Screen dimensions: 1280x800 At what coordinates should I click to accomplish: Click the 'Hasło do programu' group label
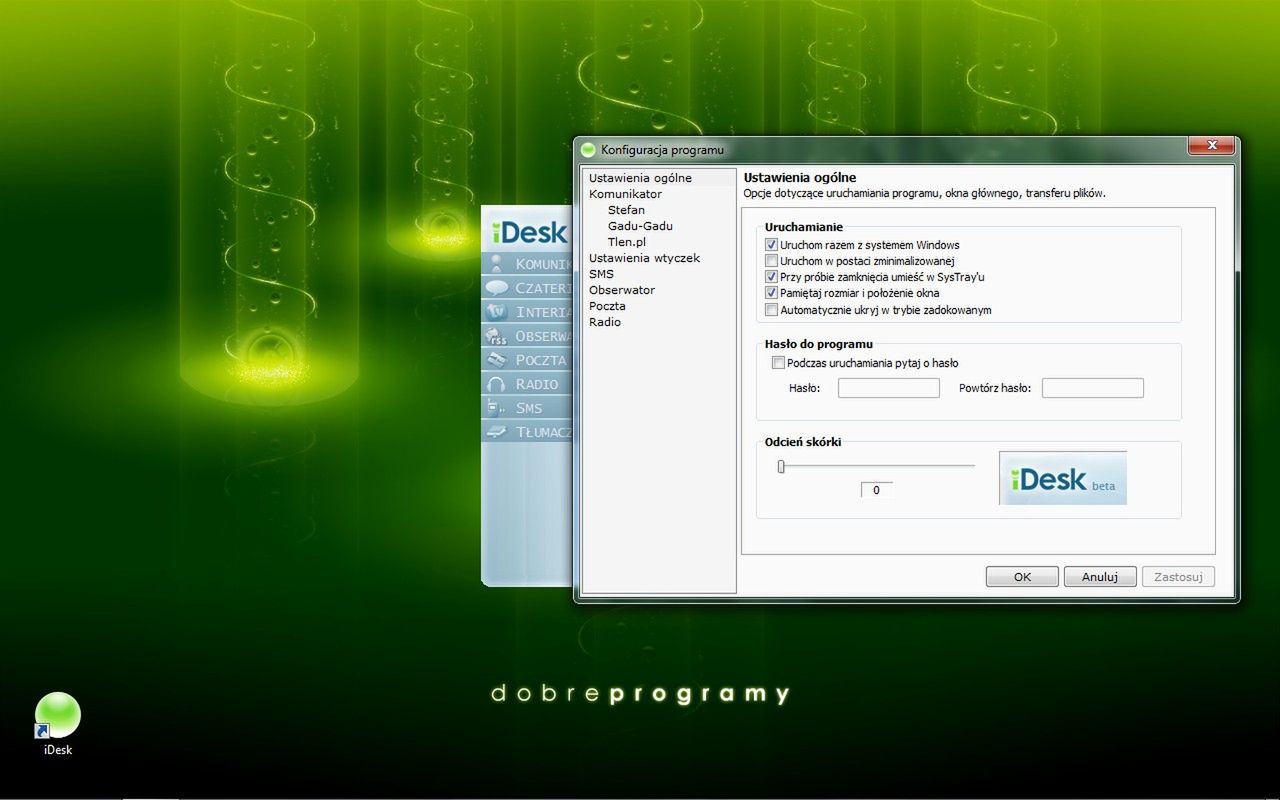819,344
